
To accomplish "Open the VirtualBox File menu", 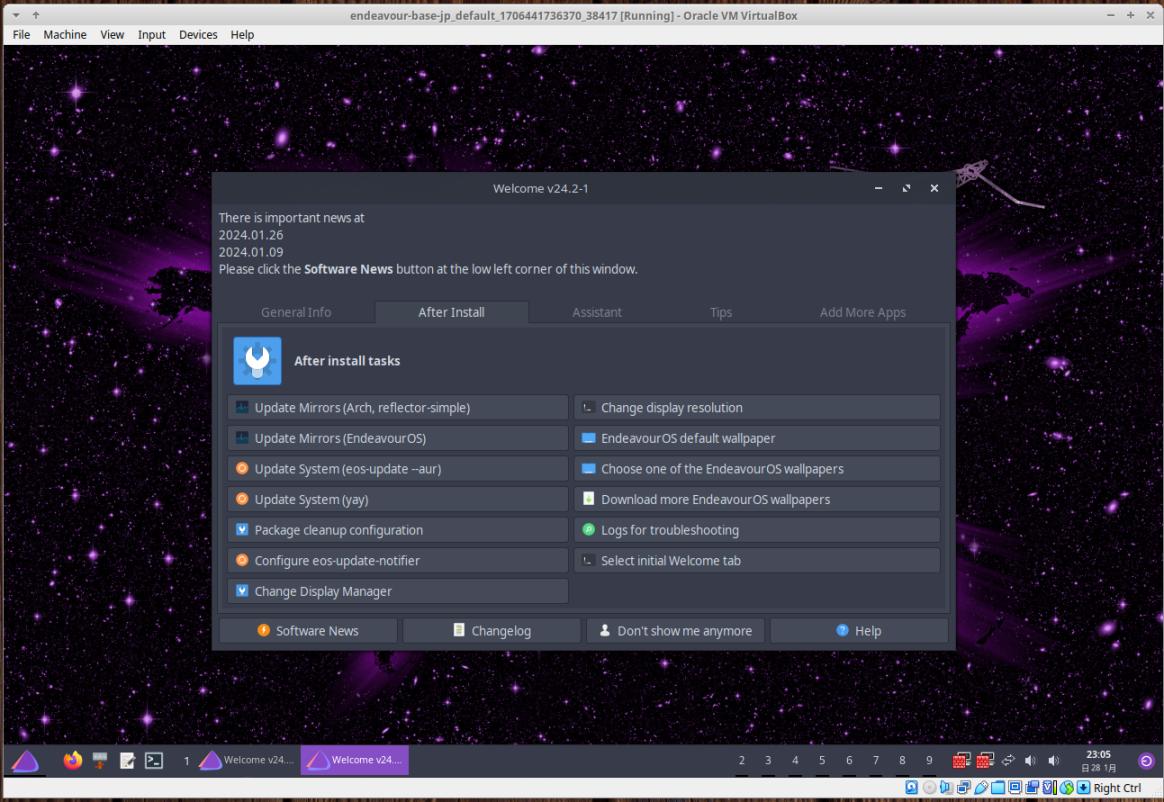I will click(22, 34).
